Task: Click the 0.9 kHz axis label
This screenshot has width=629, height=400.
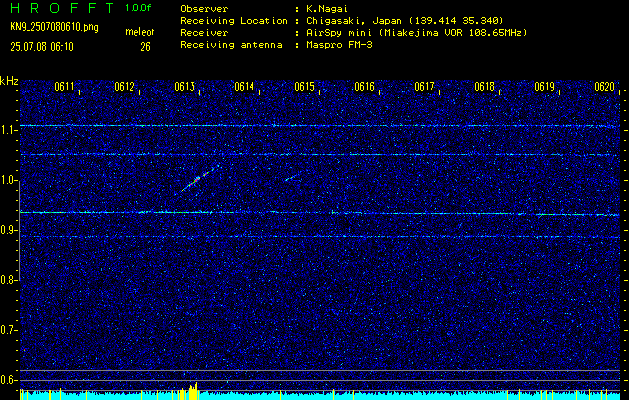Action: 9,230
